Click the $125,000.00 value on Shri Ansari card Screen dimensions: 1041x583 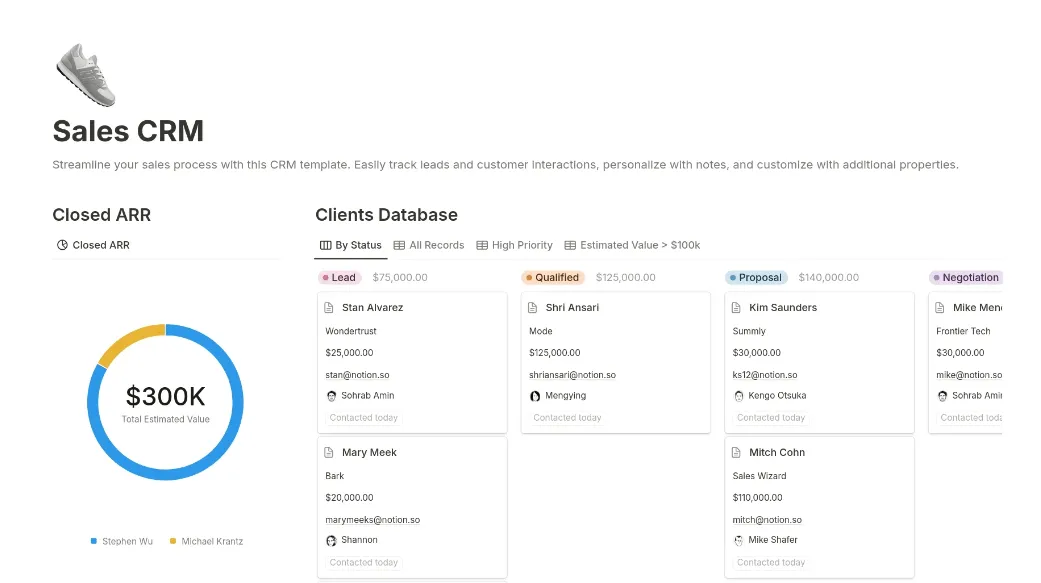554,353
